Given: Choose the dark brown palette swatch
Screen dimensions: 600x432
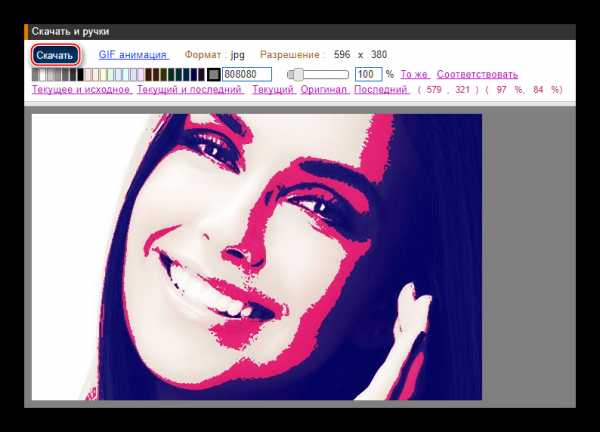Looking at the screenshot, I should coord(149,74).
